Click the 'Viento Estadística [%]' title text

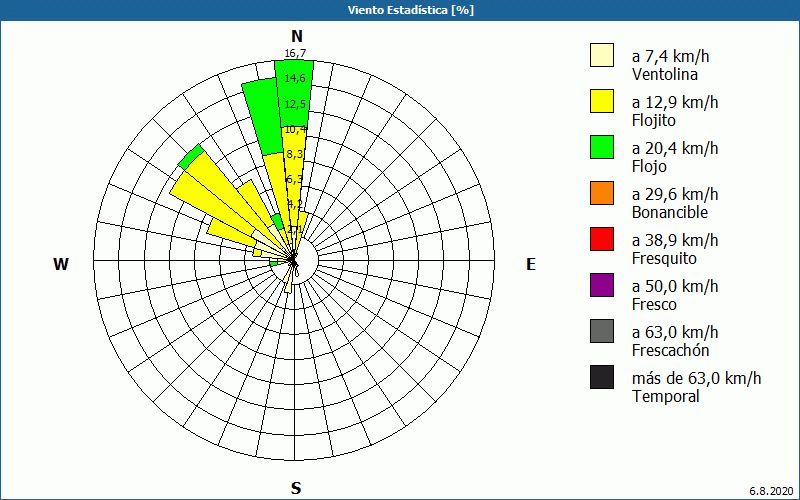click(411, 10)
